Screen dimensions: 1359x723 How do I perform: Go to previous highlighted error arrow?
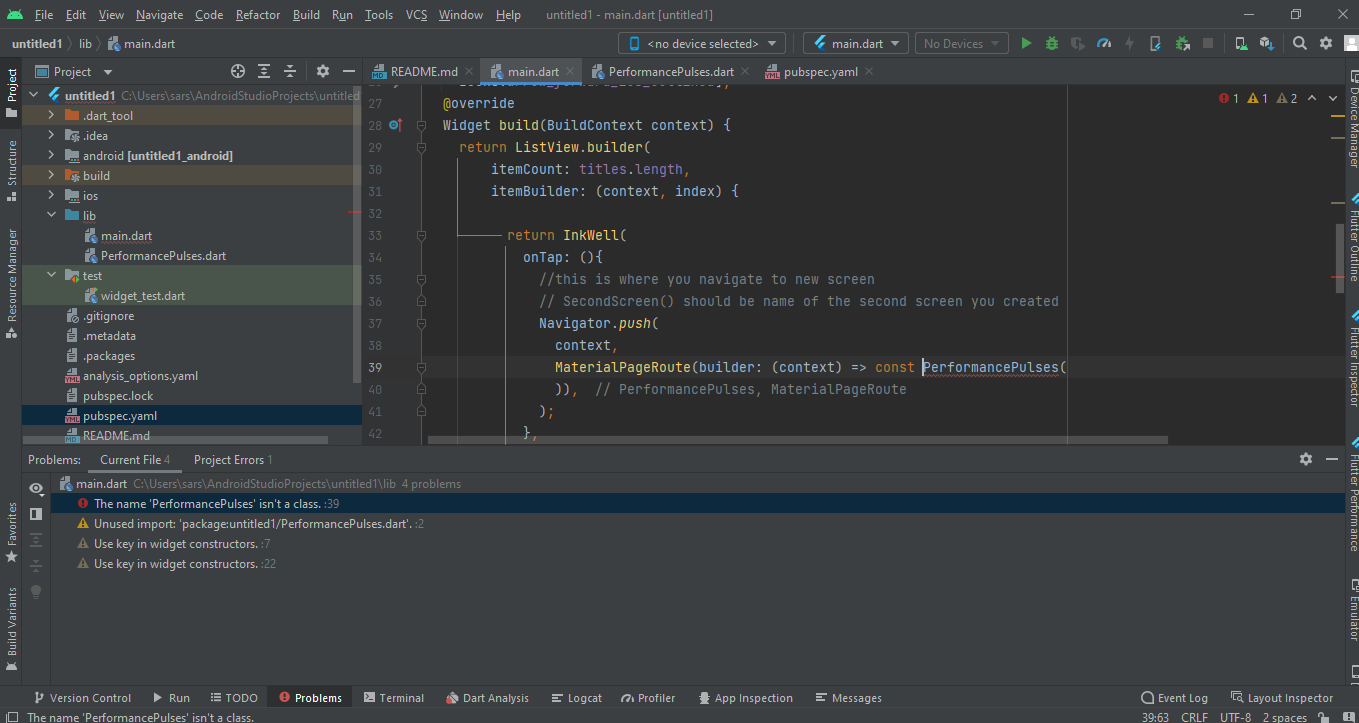1313,98
